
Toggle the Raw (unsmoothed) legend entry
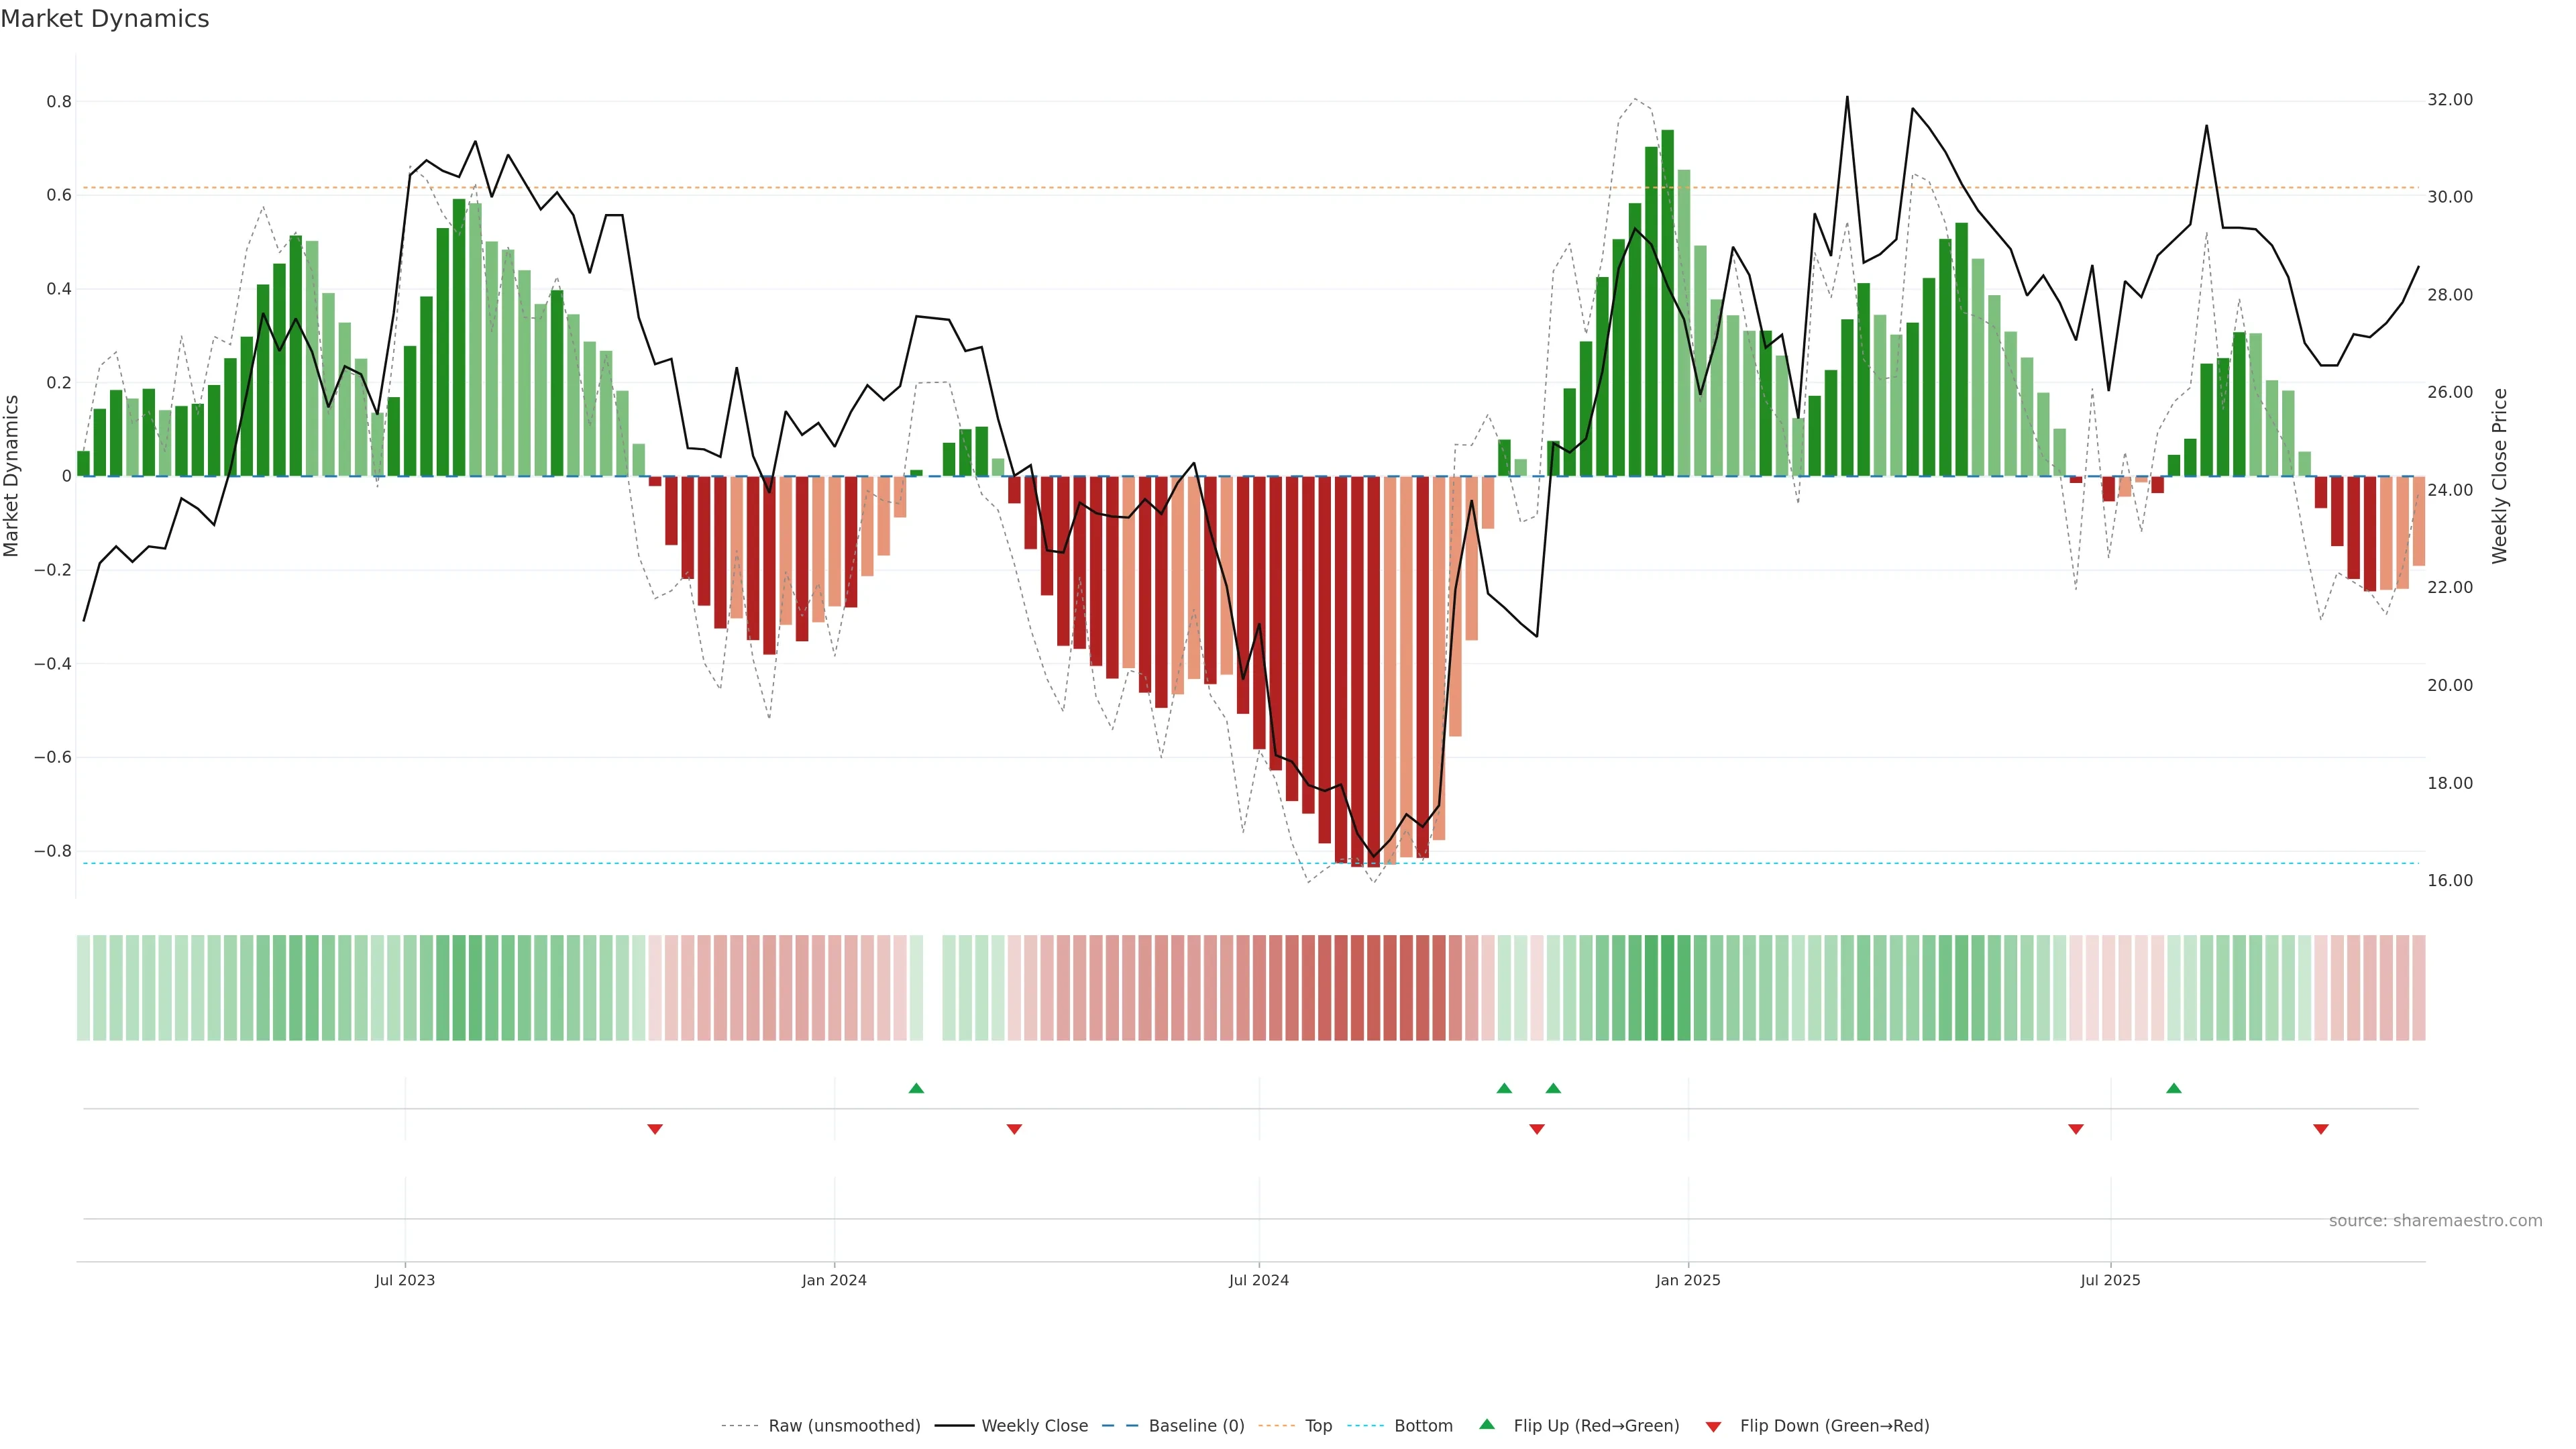pyautogui.click(x=844, y=1426)
